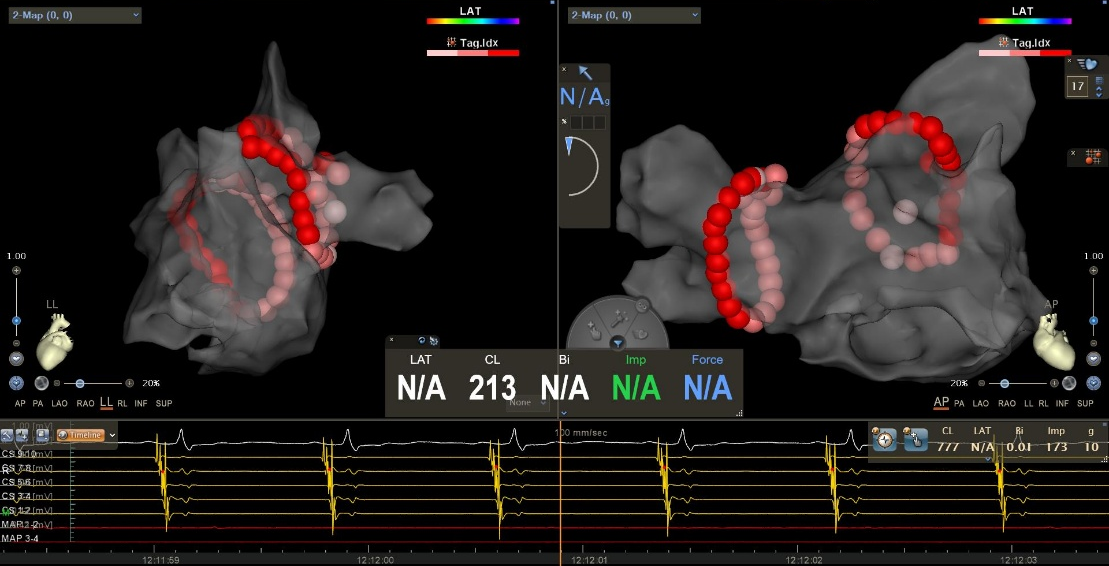Click the left view 20% transparency slider handle

[x=80, y=383]
